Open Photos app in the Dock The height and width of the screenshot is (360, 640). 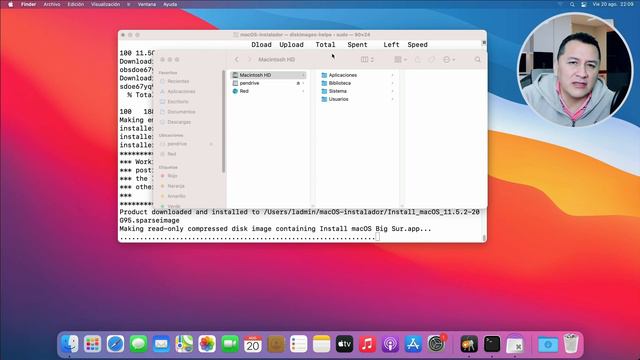point(207,344)
